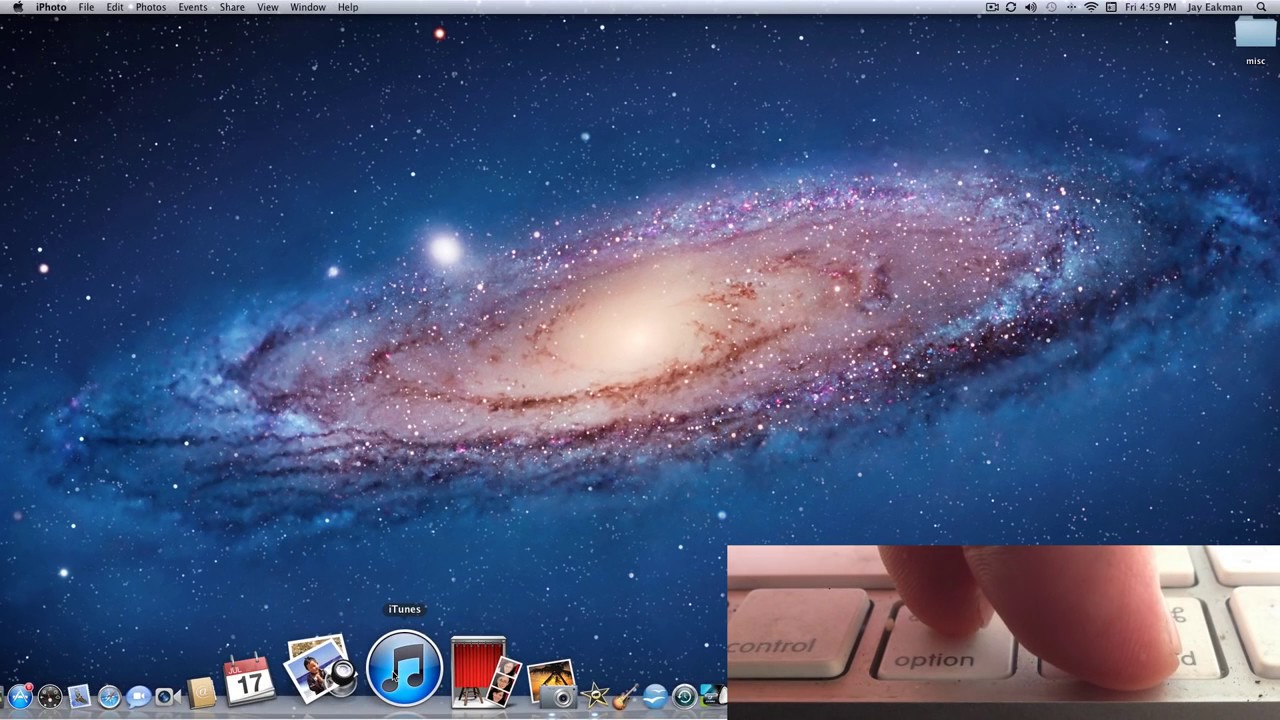Open the Share menu
This screenshot has height=720, width=1280.
232,7
